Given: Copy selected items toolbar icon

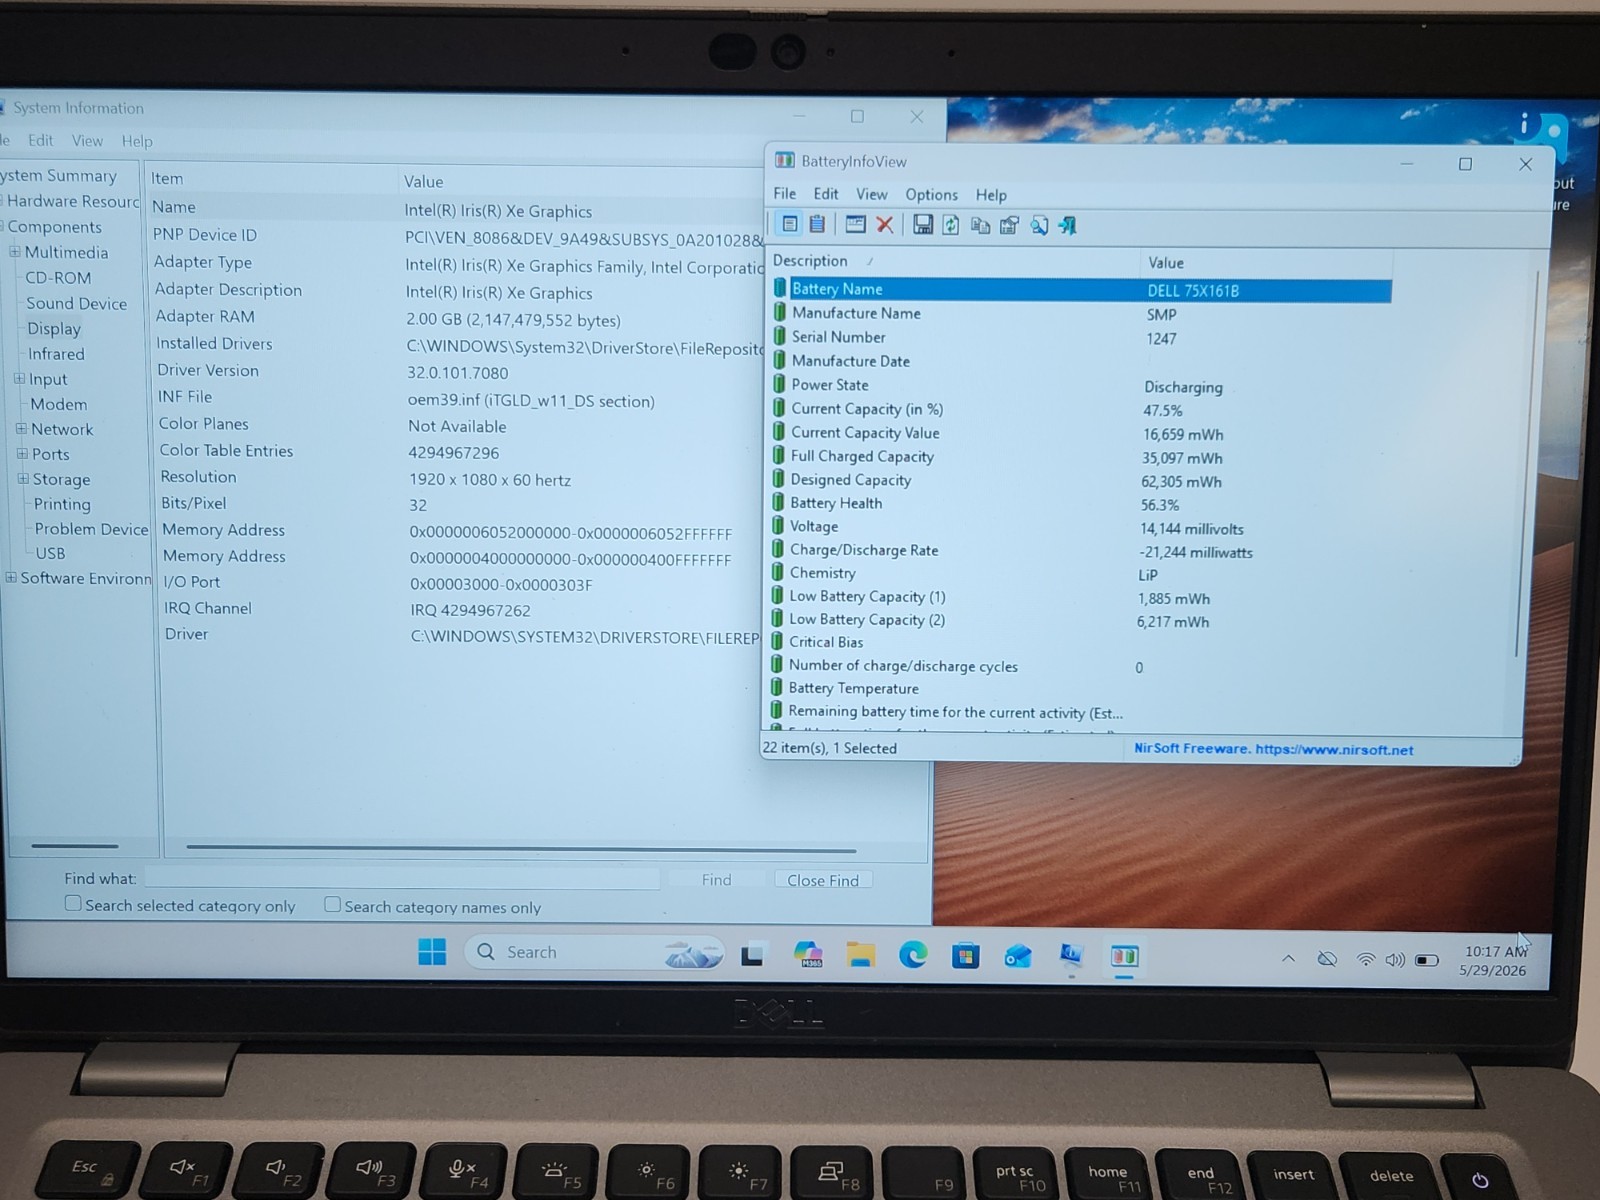Looking at the screenshot, I should 980,226.
